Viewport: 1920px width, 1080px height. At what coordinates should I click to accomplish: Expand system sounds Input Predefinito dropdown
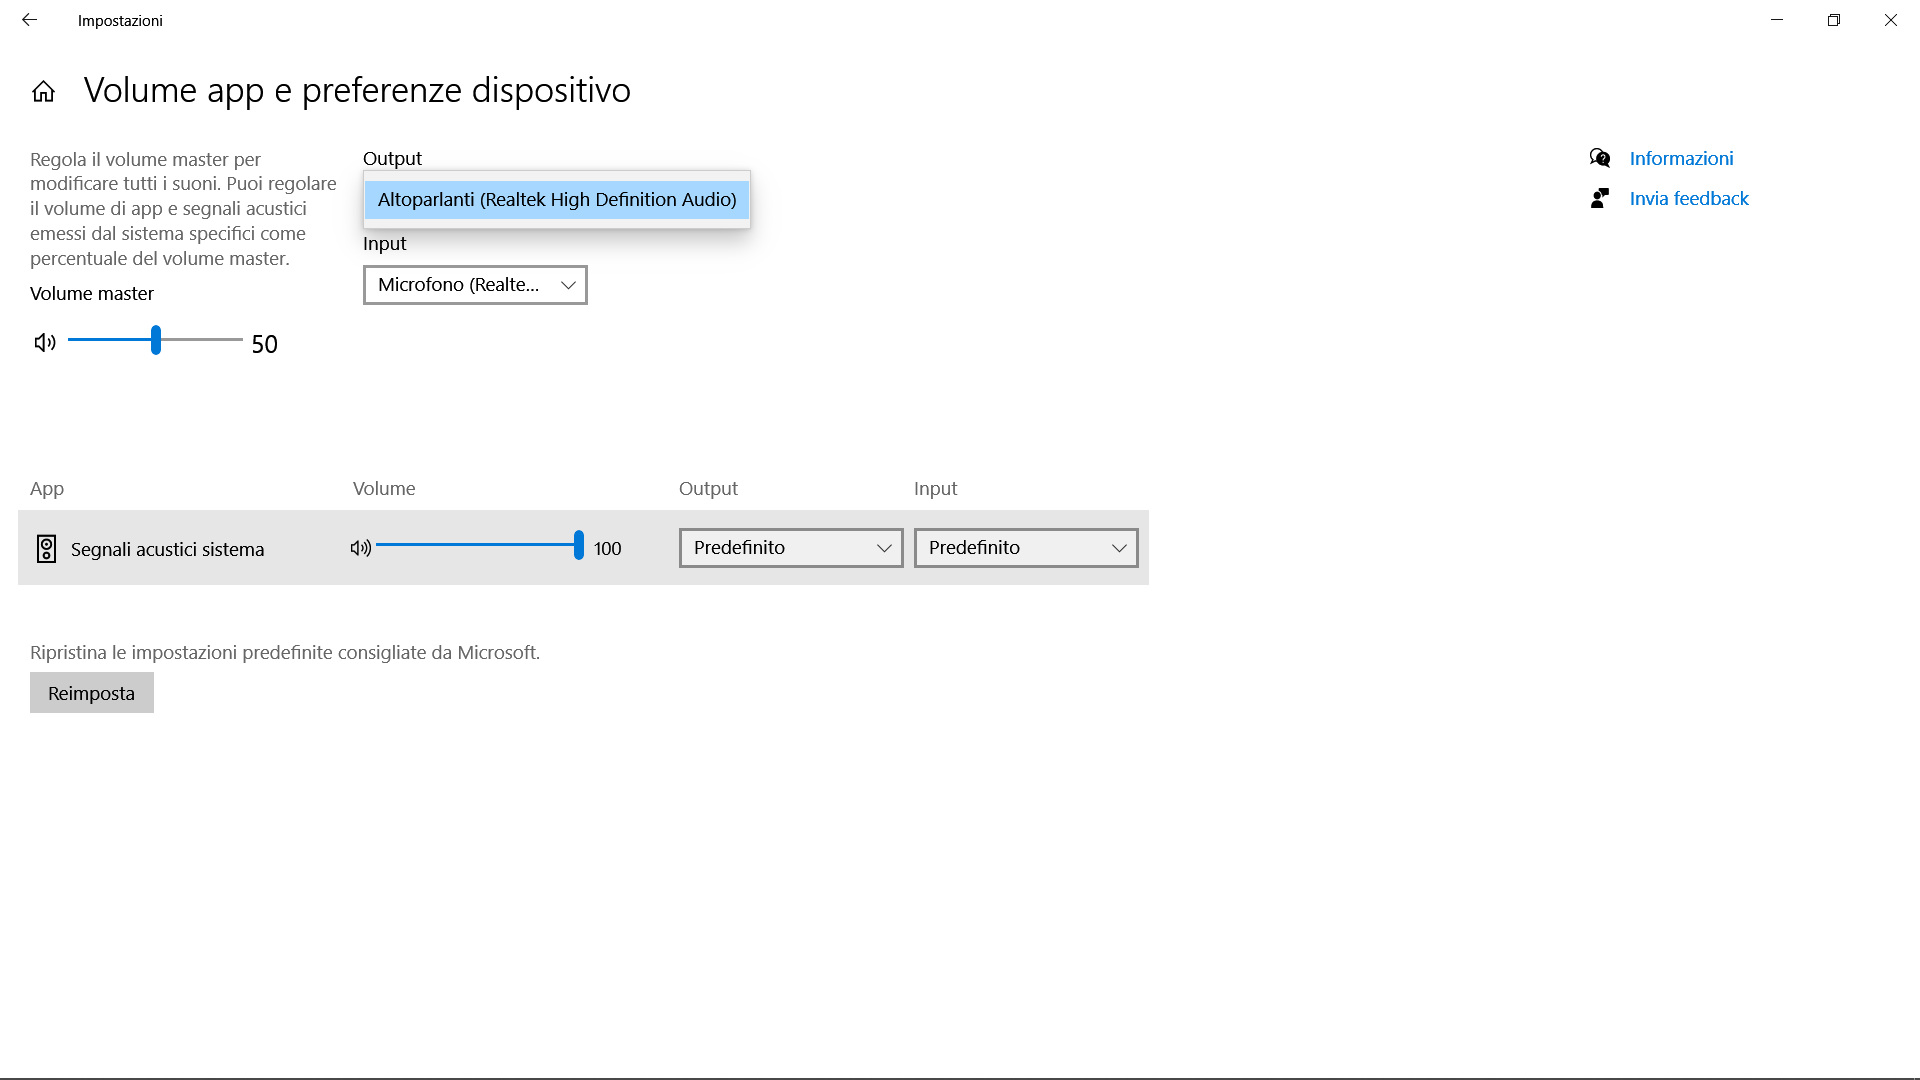click(x=1025, y=548)
